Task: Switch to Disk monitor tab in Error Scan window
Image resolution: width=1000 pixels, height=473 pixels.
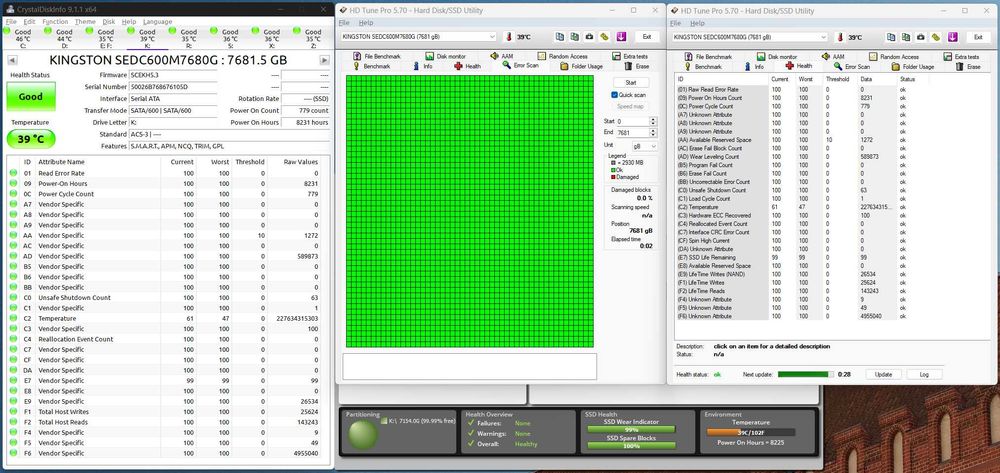Action: [x=445, y=57]
